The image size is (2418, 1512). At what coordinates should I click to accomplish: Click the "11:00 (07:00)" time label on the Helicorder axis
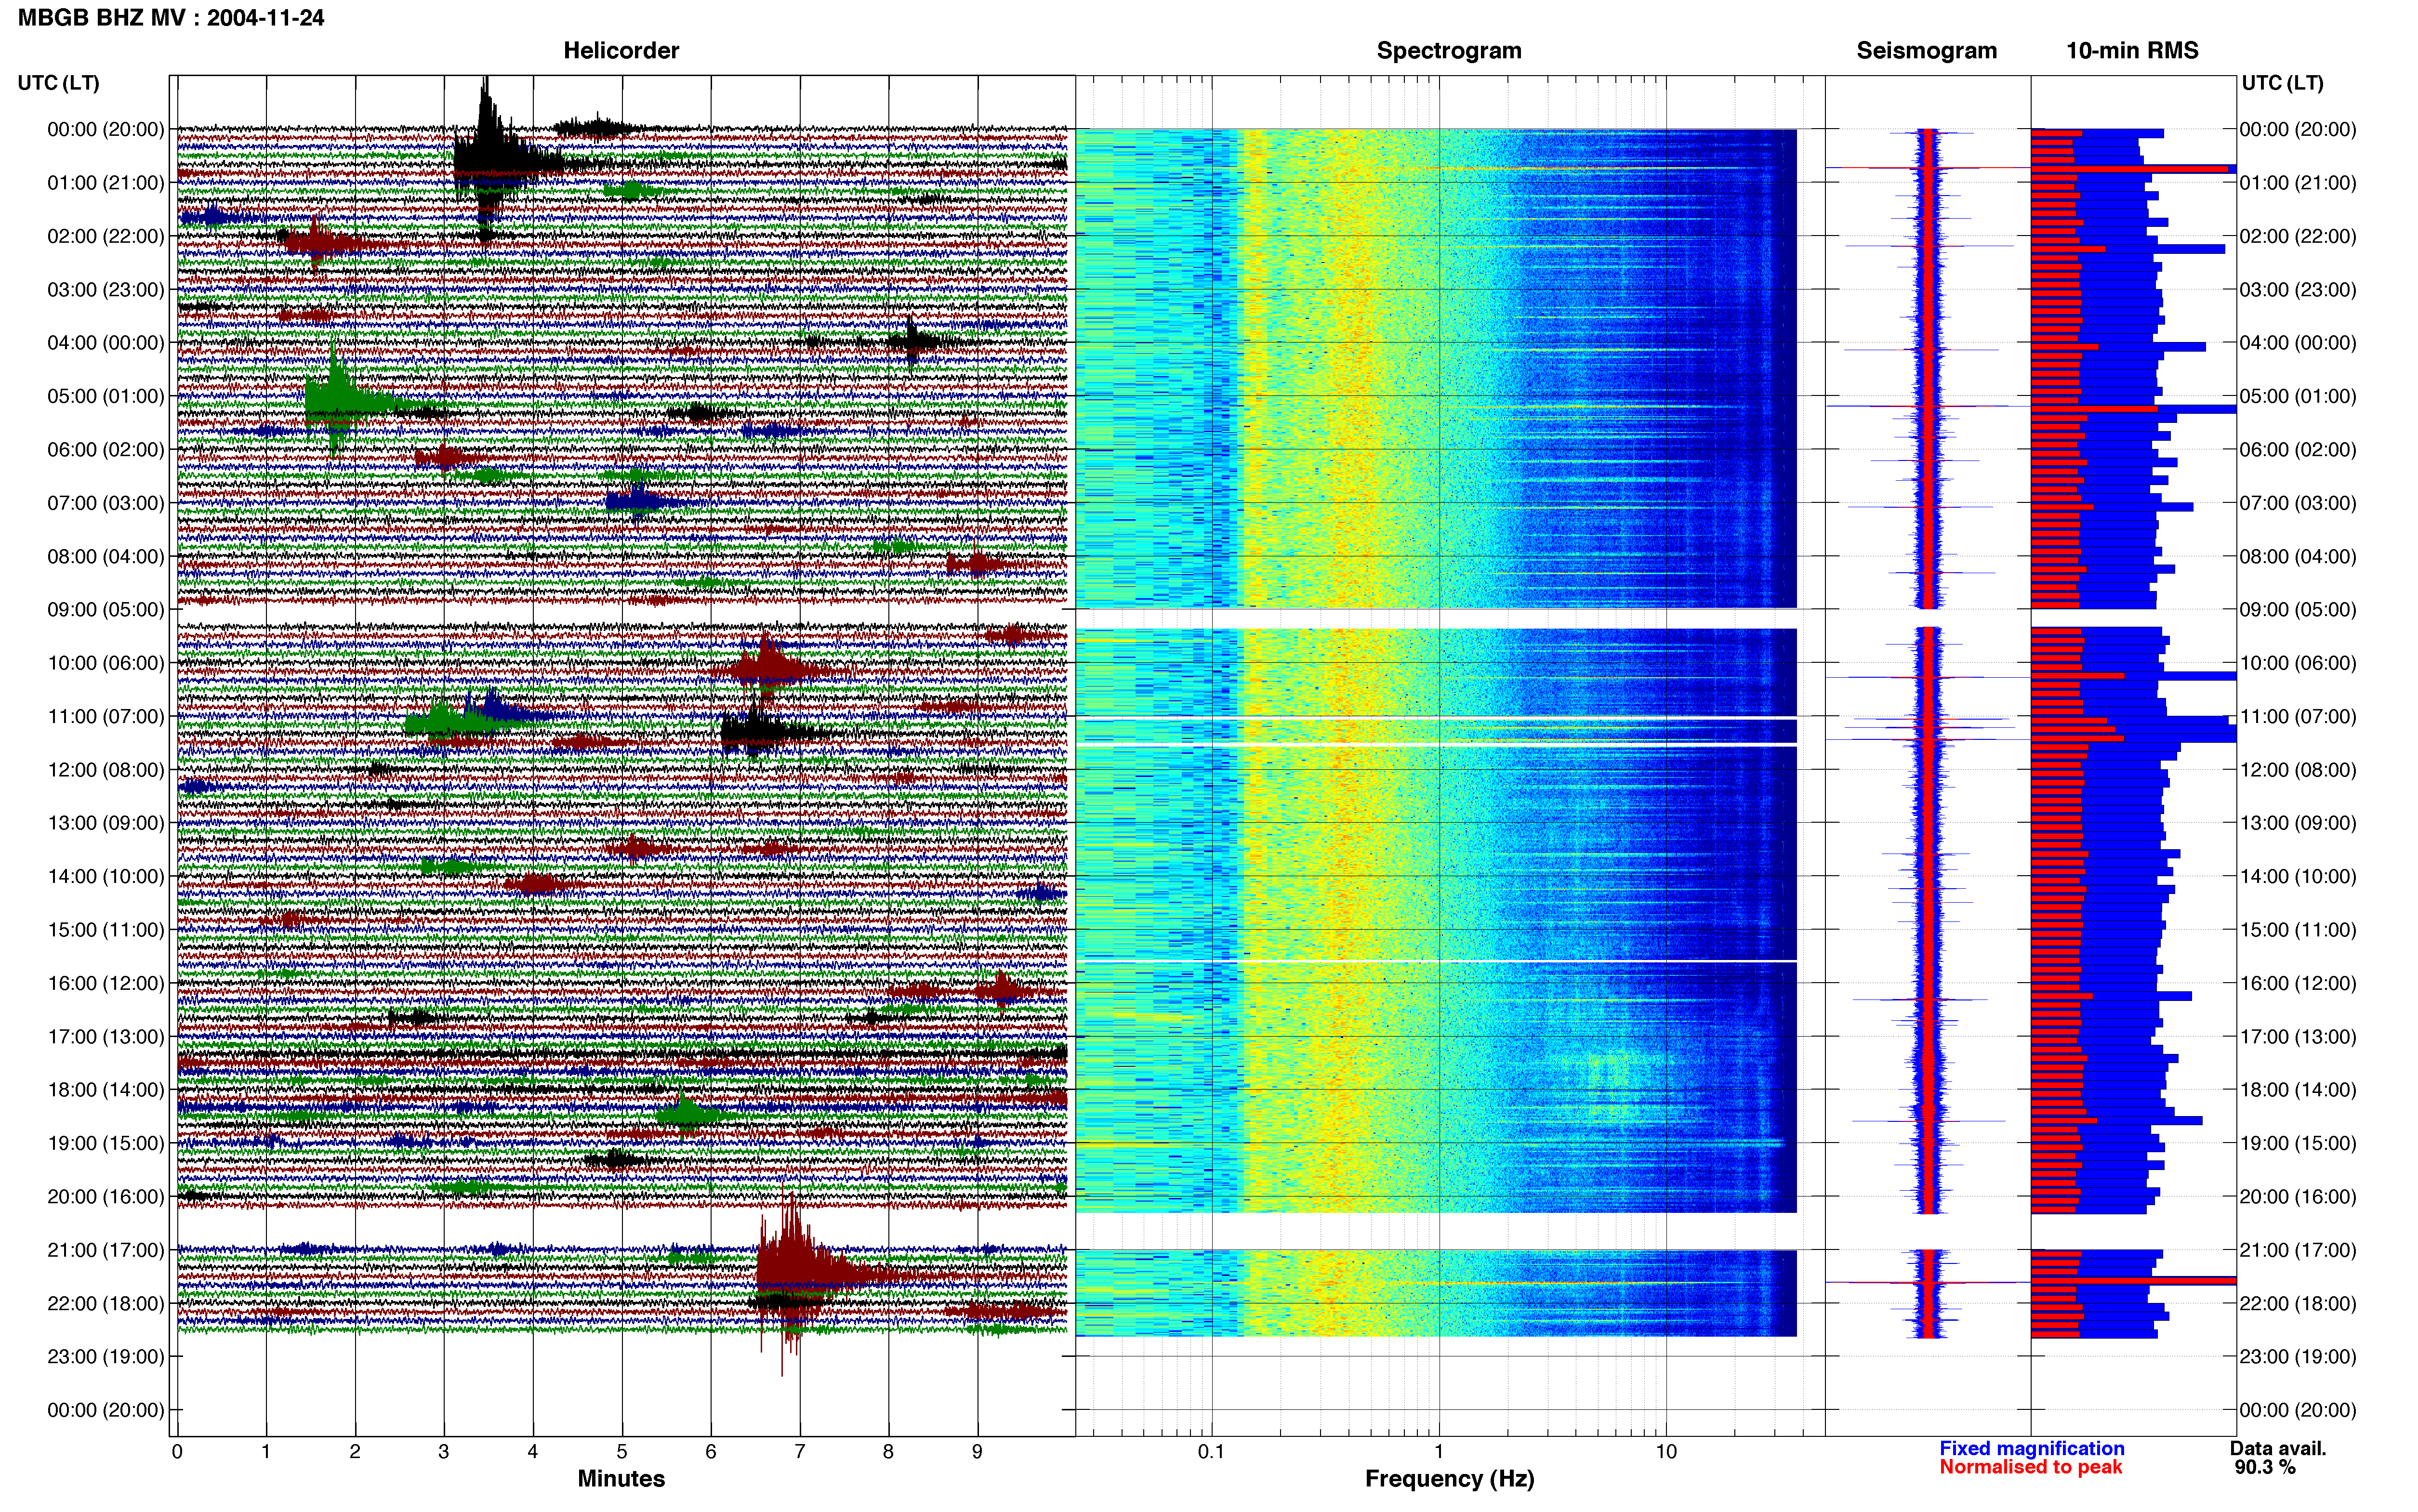tap(105, 716)
